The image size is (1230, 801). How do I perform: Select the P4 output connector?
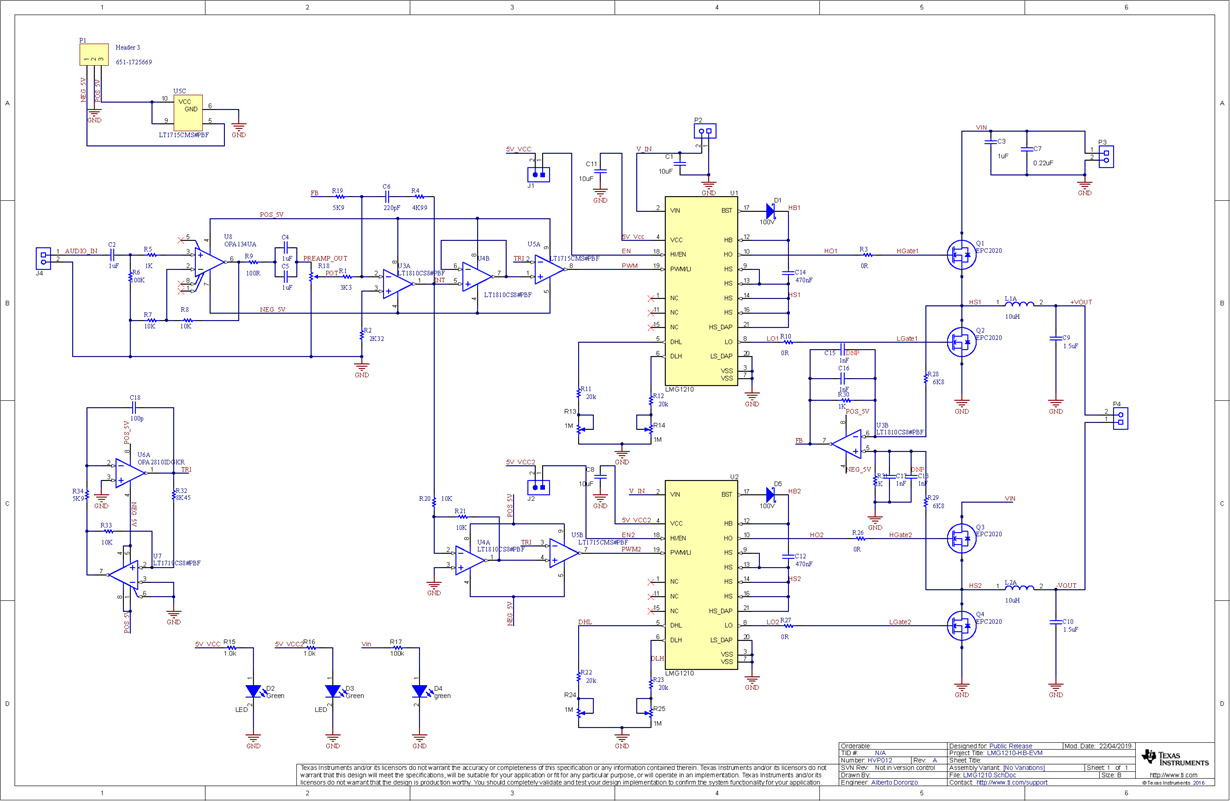pyautogui.click(x=1120, y=417)
